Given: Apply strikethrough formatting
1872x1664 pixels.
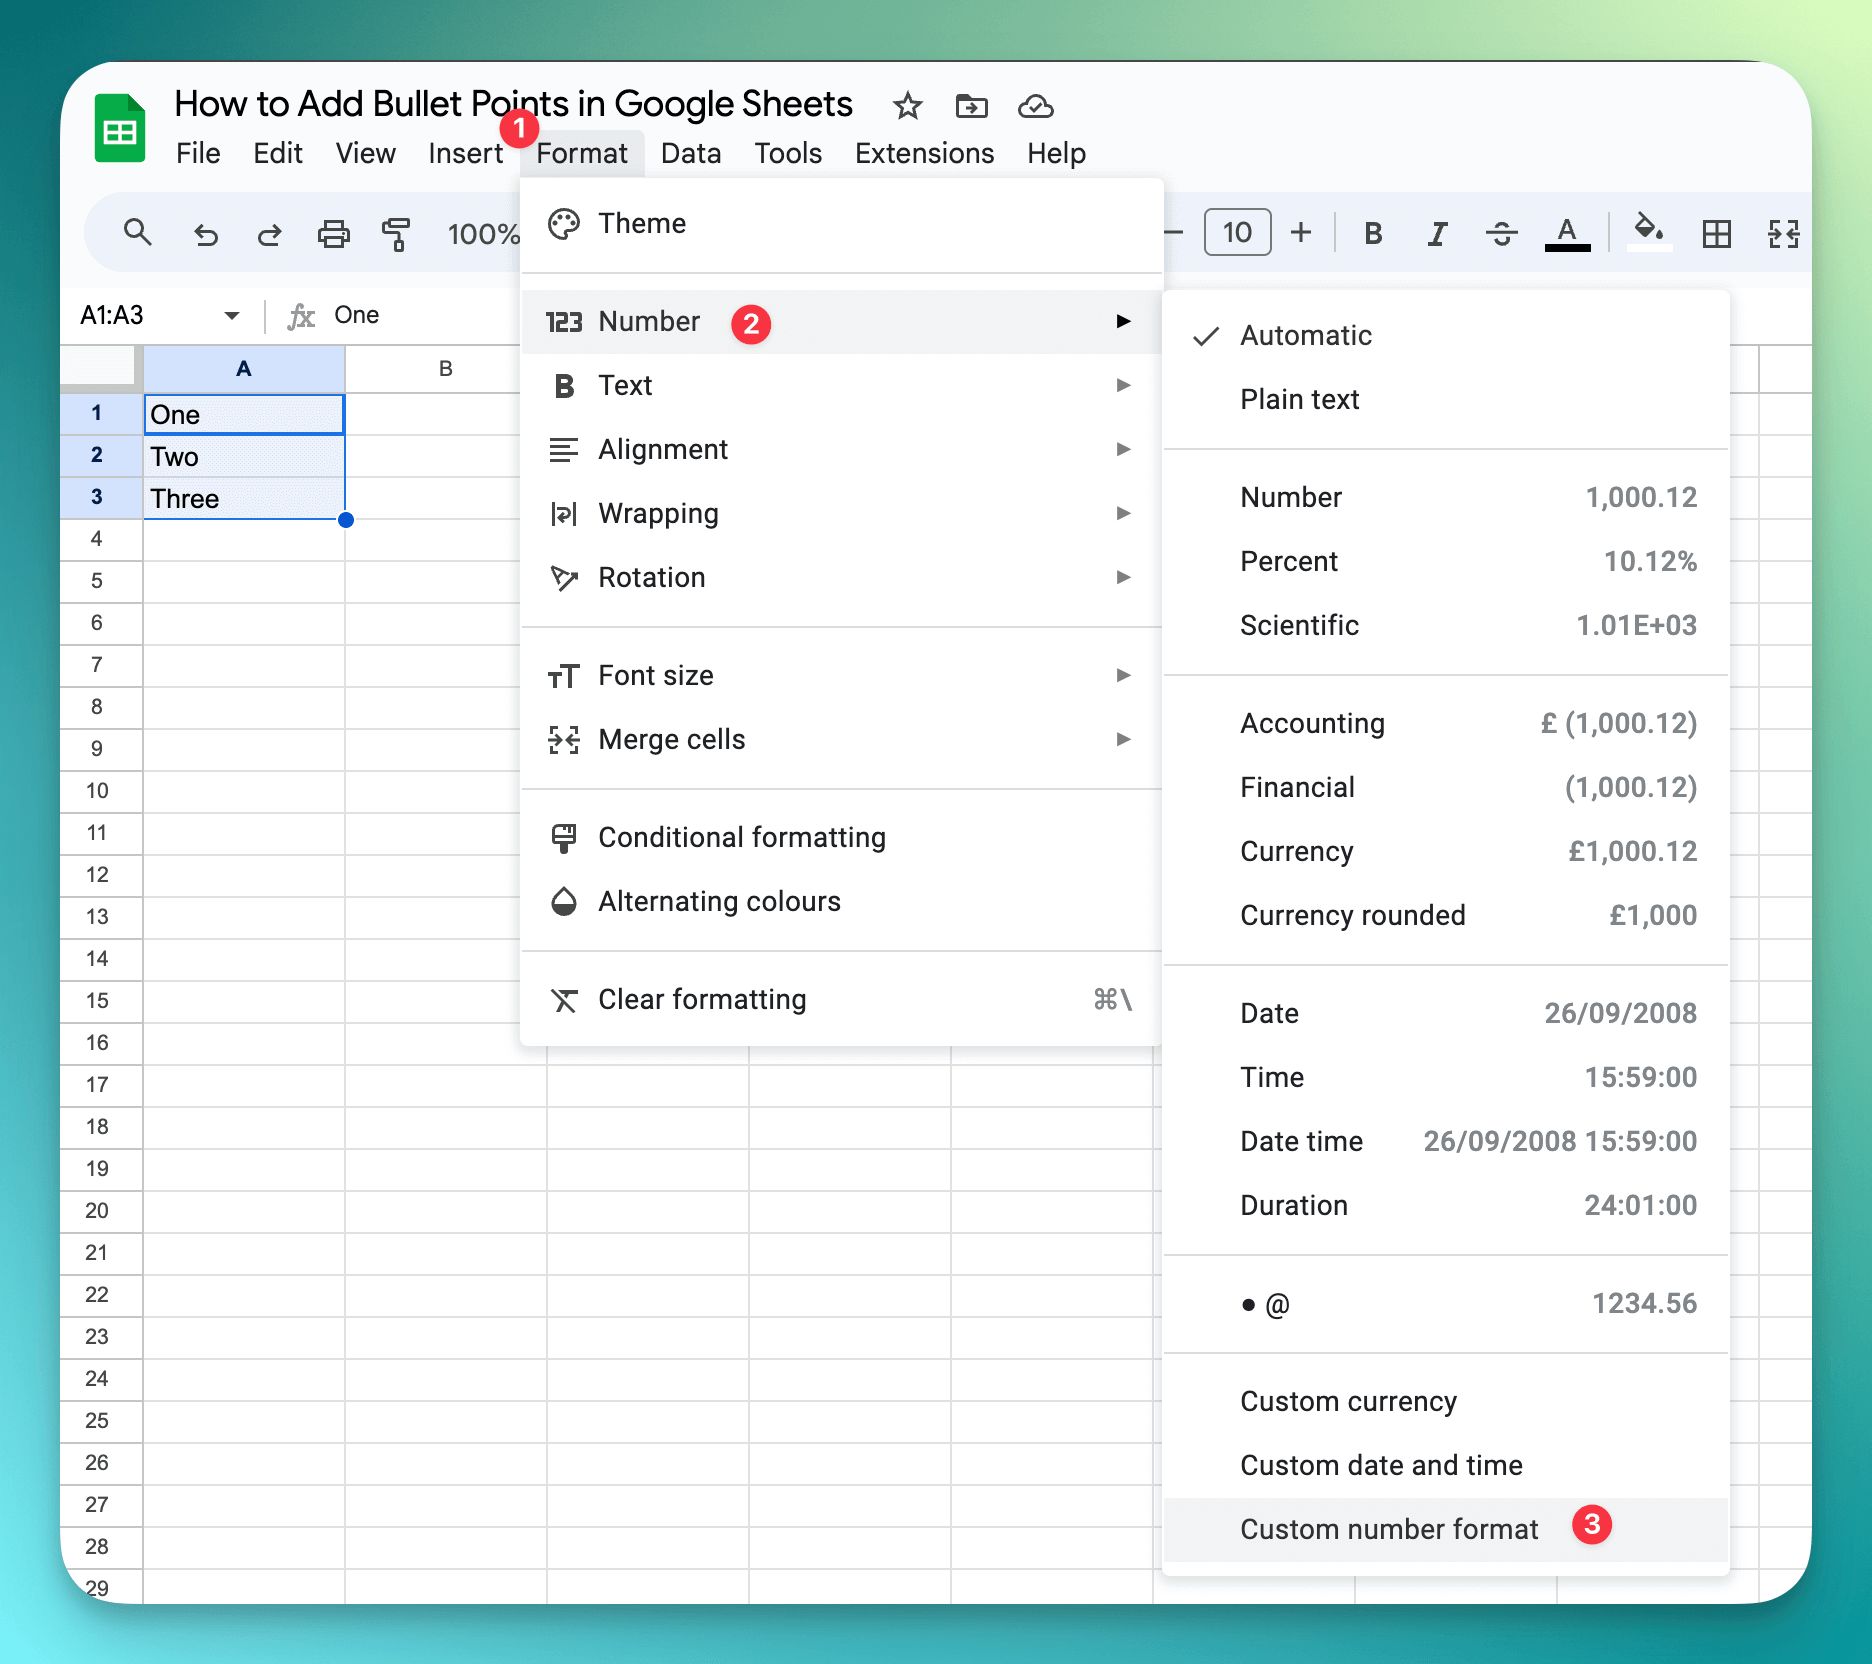Looking at the screenshot, I should tap(1501, 232).
